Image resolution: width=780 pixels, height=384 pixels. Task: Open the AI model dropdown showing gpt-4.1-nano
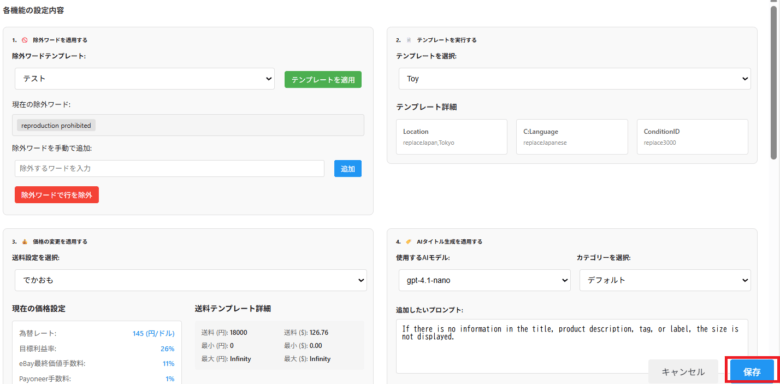coord(485,280)
